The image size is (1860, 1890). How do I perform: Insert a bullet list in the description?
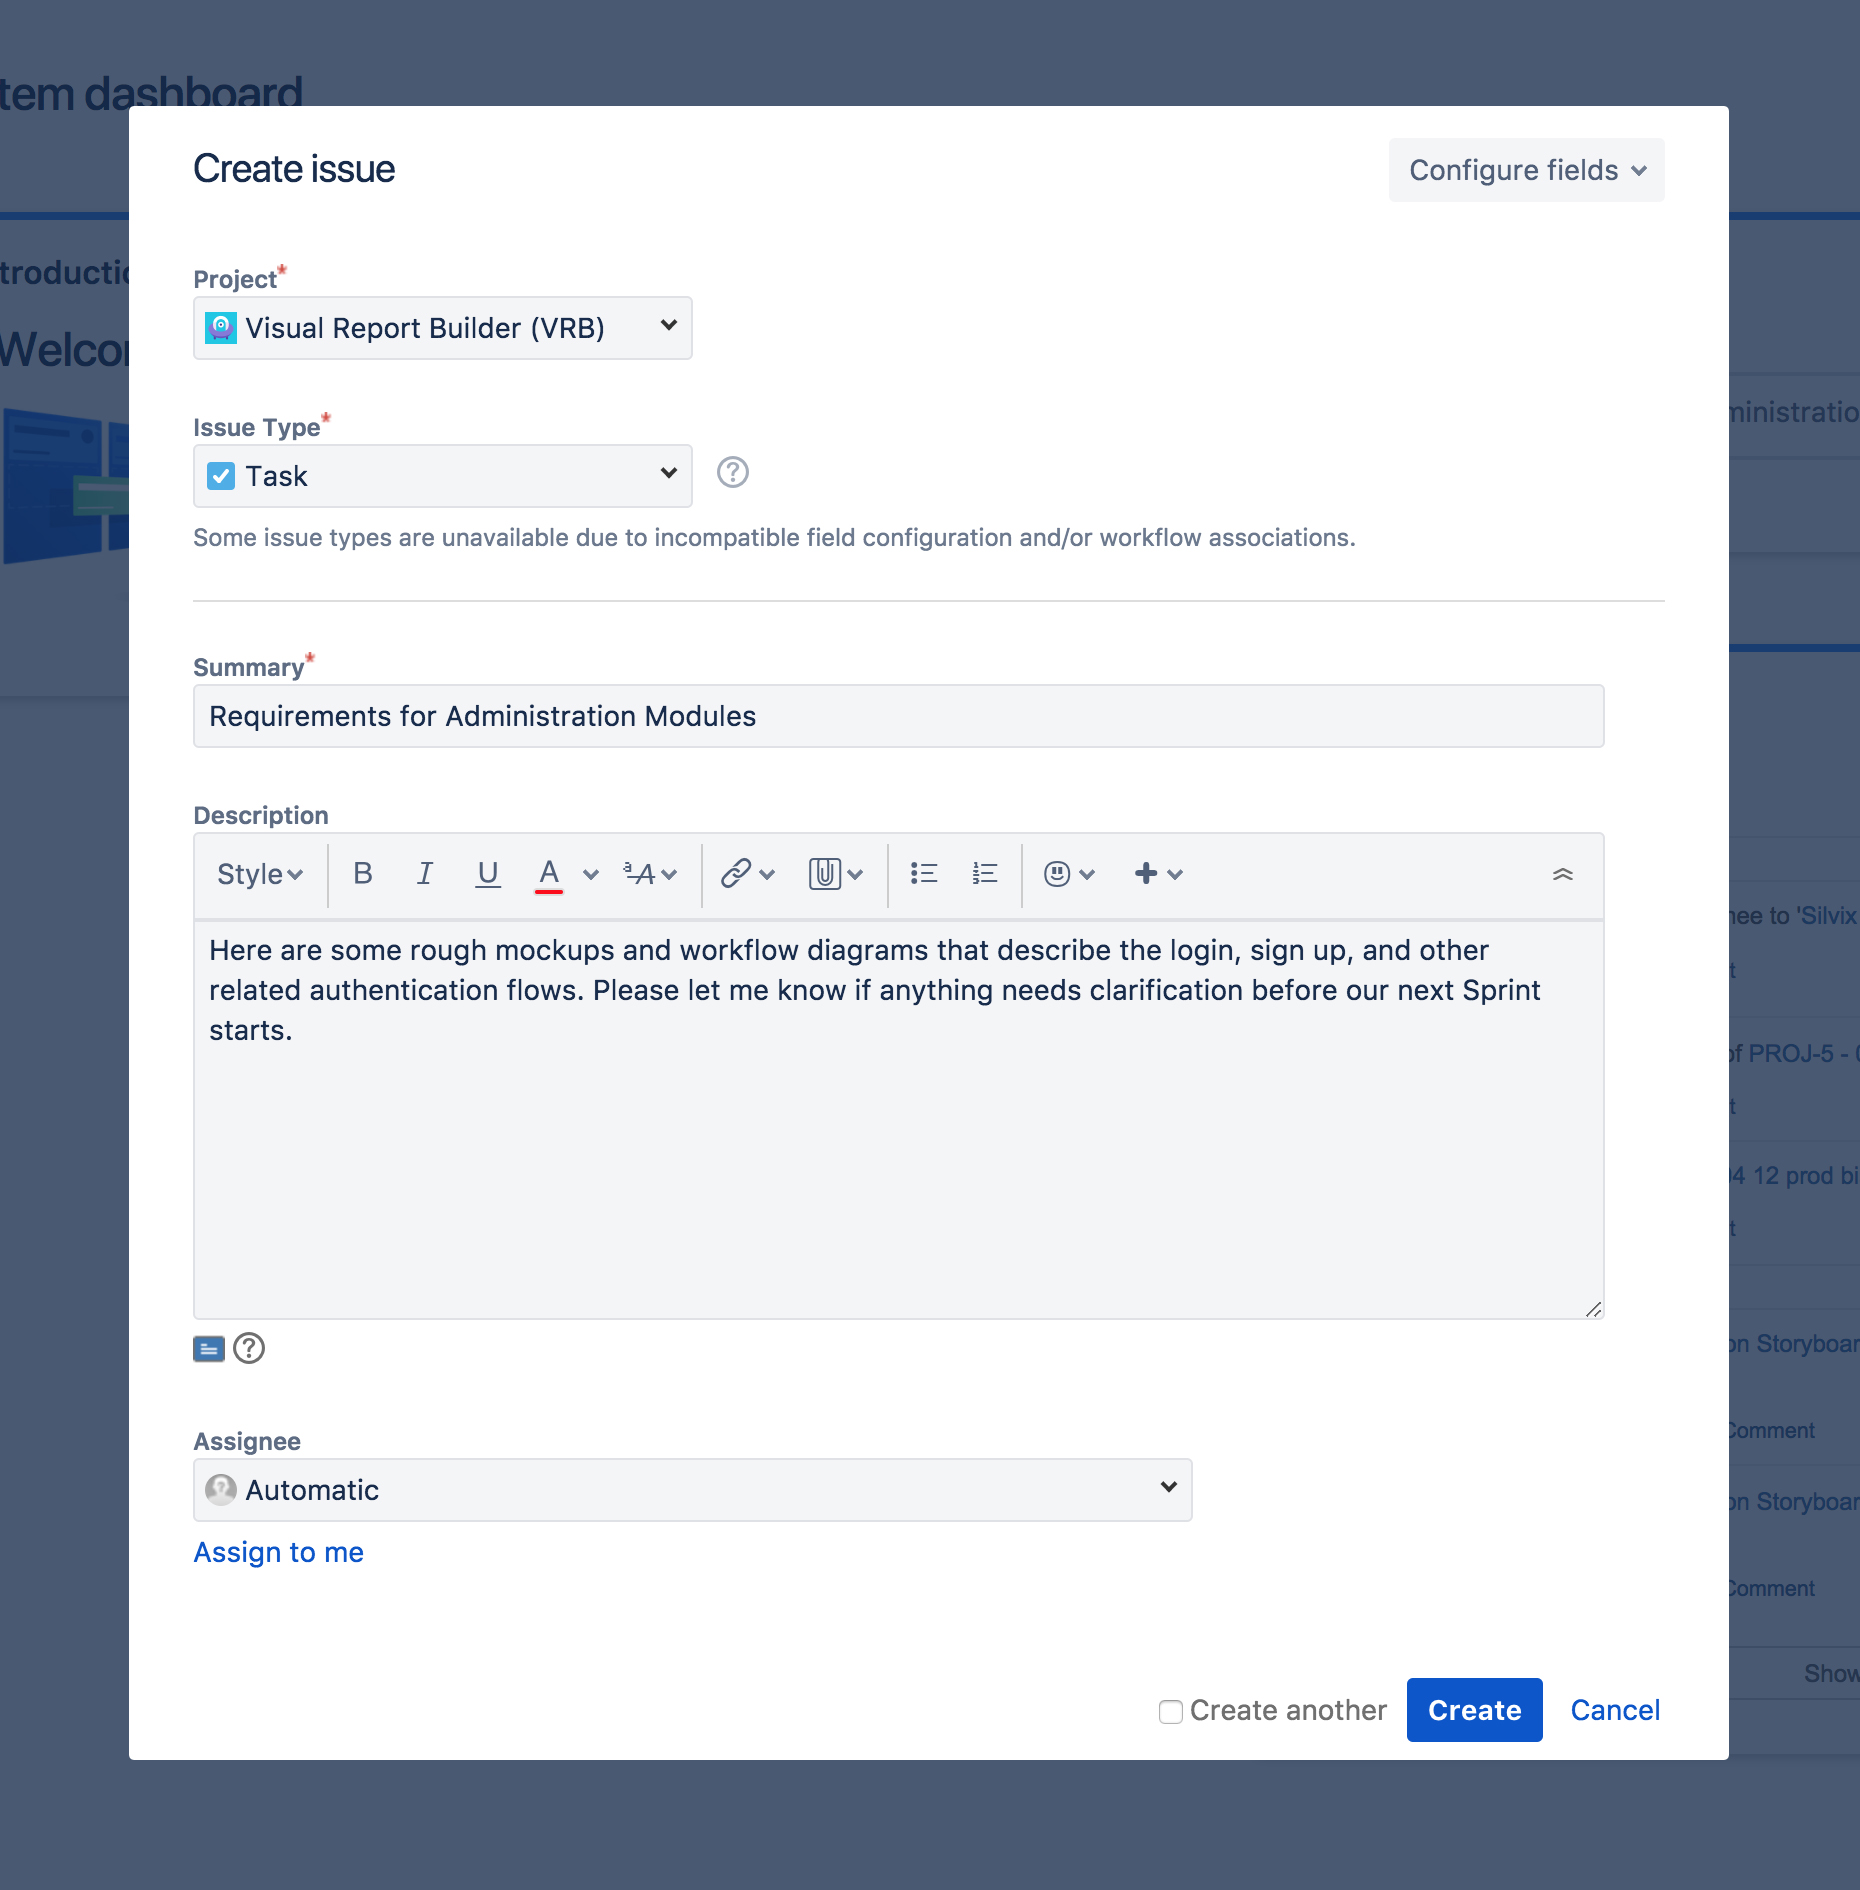pyautogui.click(x=923, y=874)
